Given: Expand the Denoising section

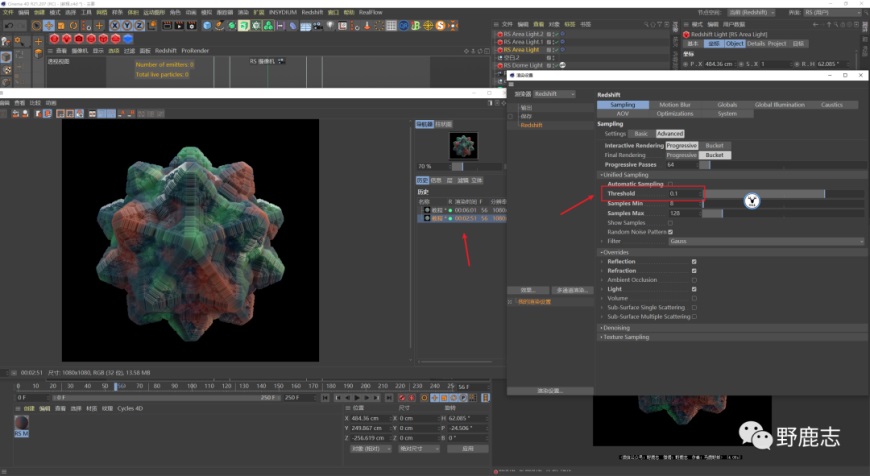Looking at the screenshot, I should [601, 328].
